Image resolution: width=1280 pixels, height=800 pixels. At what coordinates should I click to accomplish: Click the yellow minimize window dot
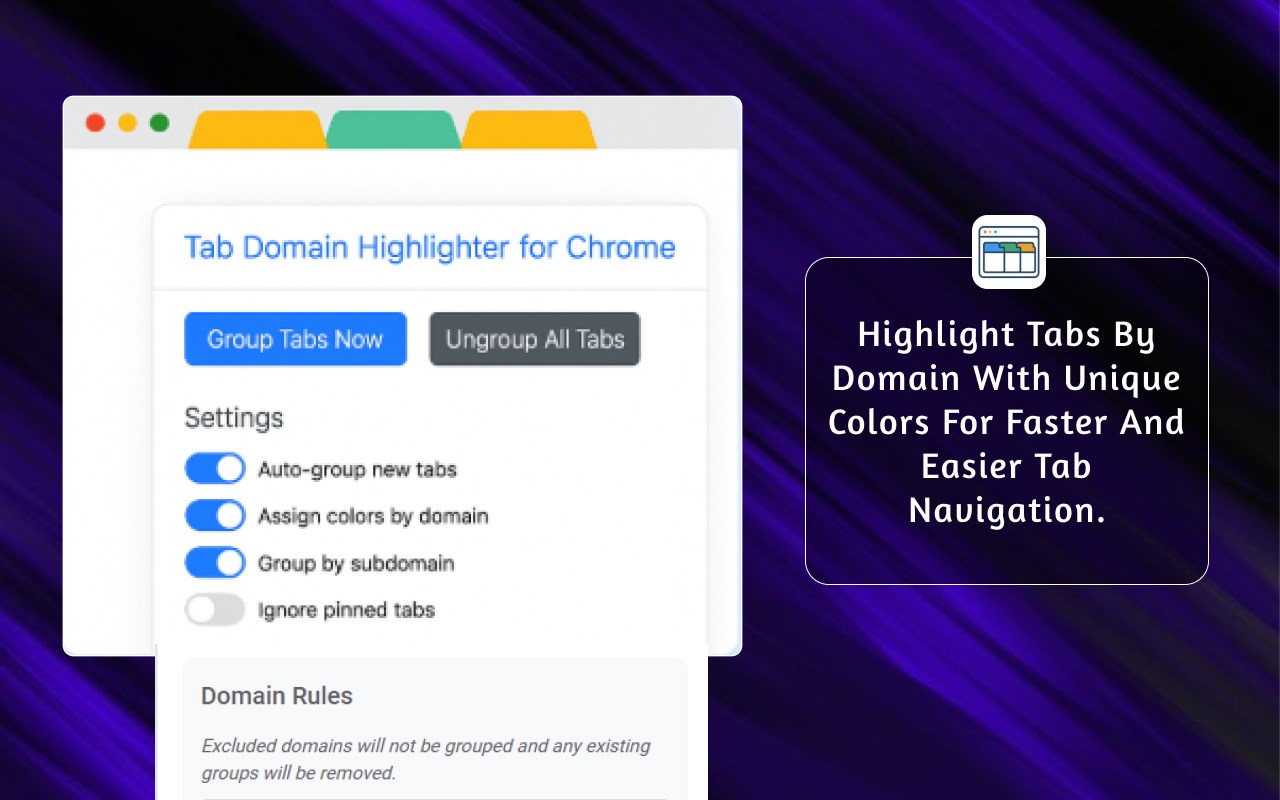(128, 123)
